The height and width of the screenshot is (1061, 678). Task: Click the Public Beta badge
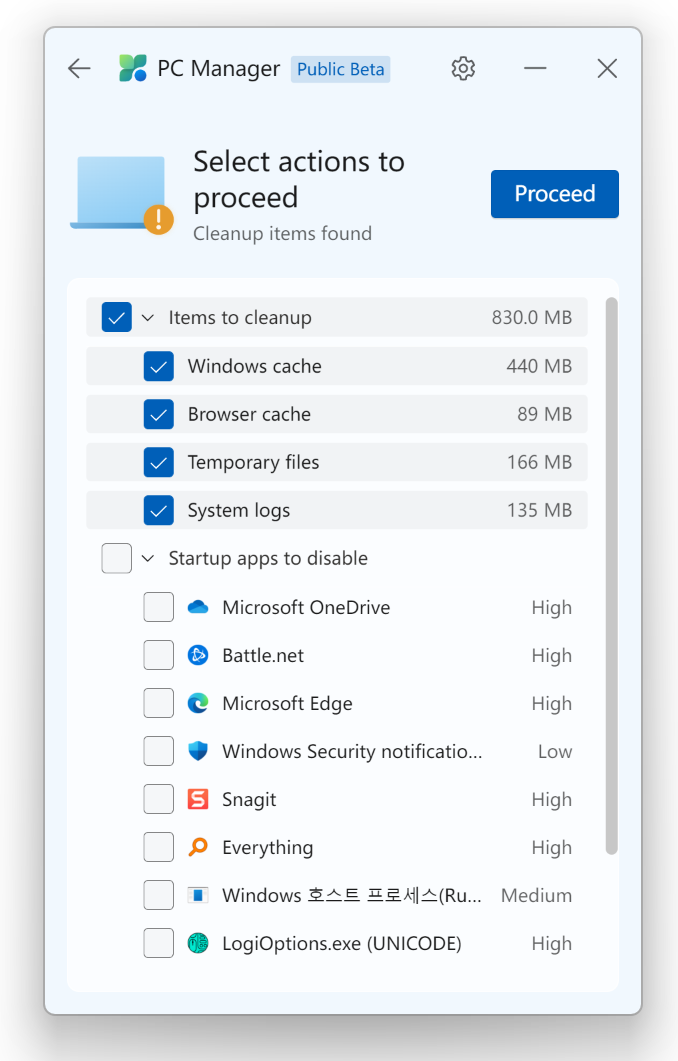pyautogui.click(x=340, y=69)
